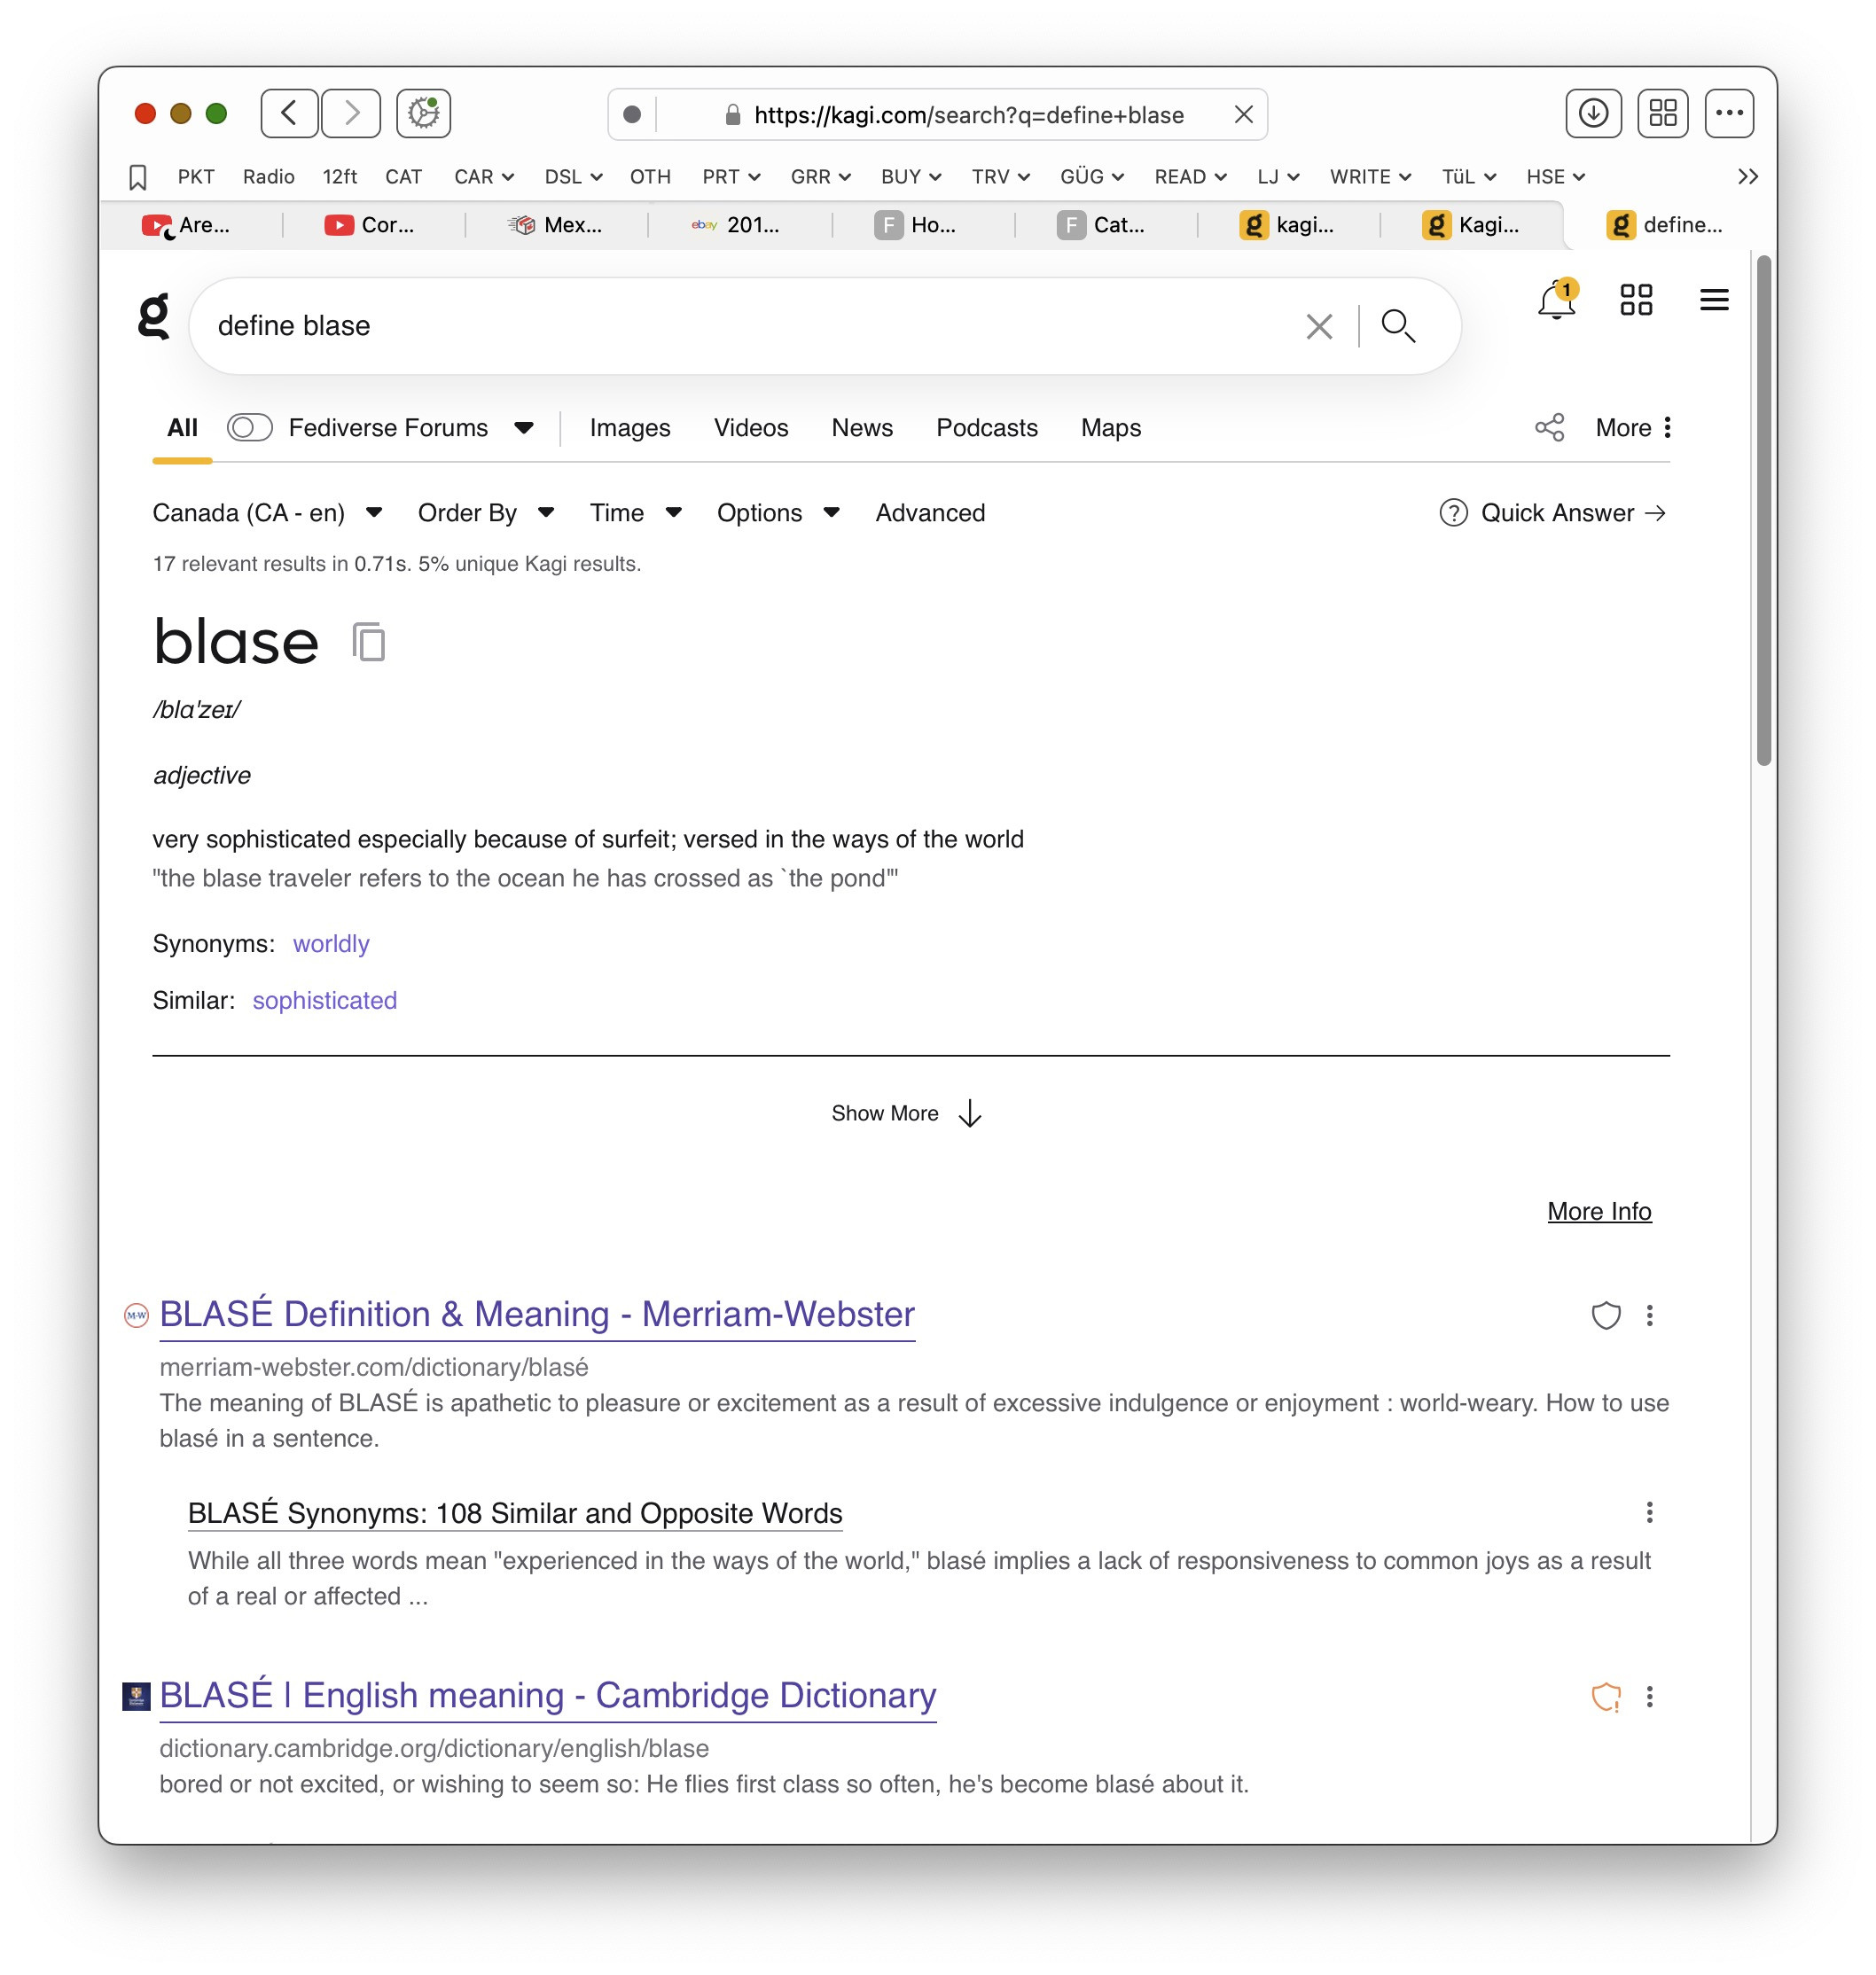This screenshot has height=1975, width=1876.
Task: Open browser downloads icon in toolbar
Action: (x=1593, y=113)
